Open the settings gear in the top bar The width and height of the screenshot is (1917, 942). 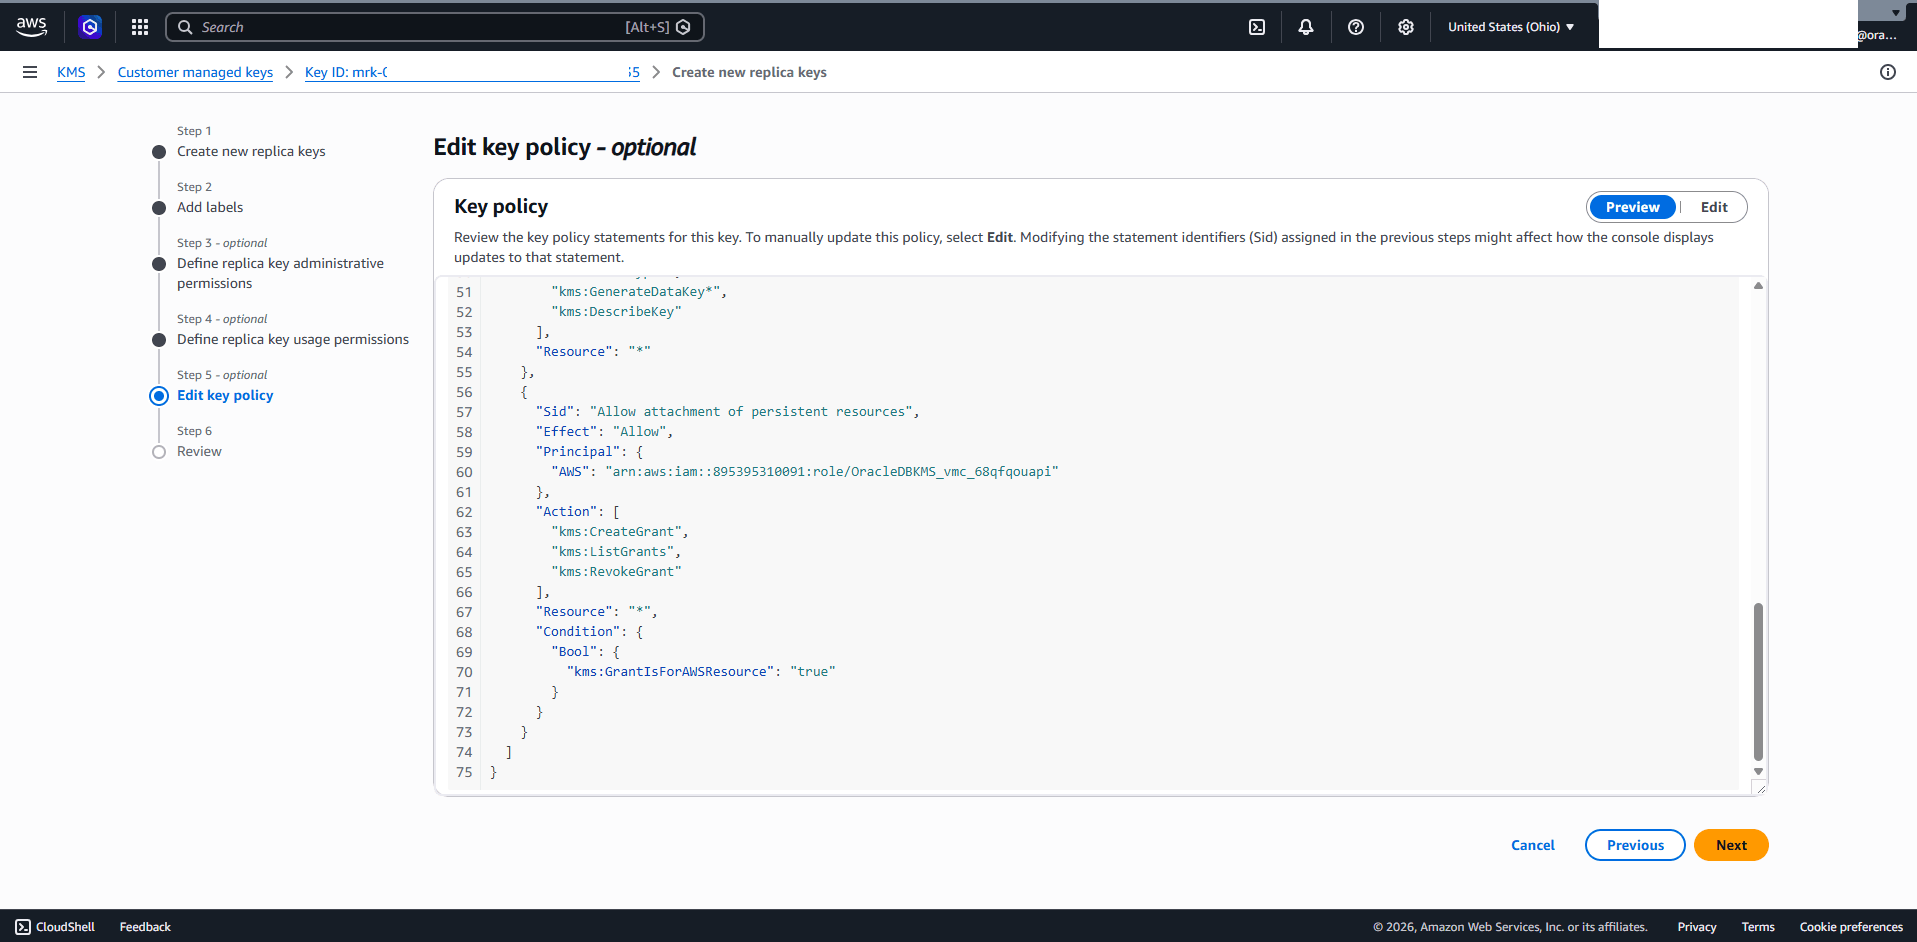coord(1405,27)
